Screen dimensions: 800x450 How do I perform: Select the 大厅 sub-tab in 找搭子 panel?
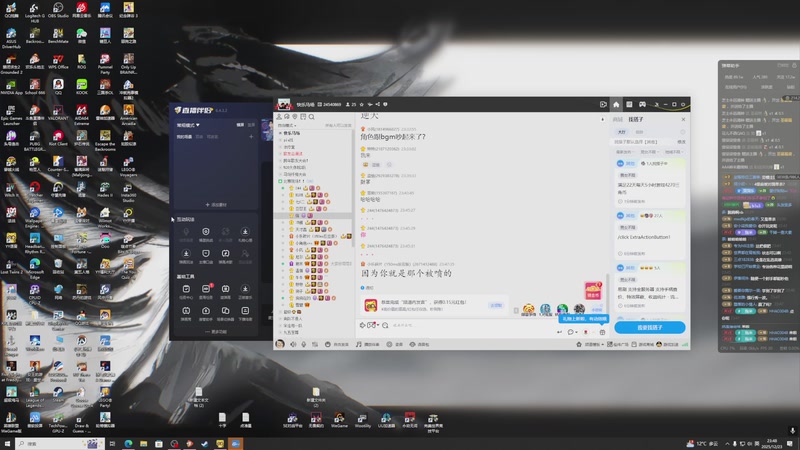coord(621,132)
